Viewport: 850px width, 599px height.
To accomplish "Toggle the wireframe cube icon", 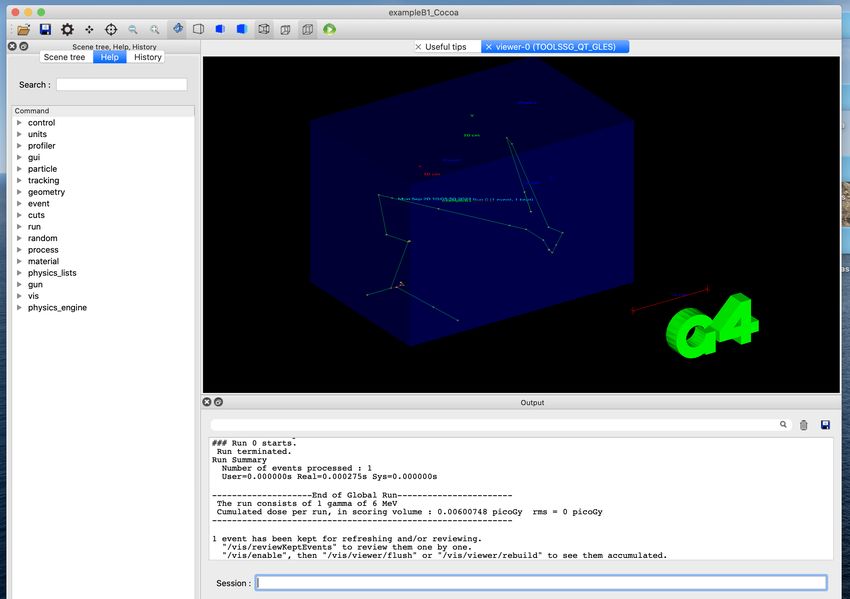I will [264, 29].
